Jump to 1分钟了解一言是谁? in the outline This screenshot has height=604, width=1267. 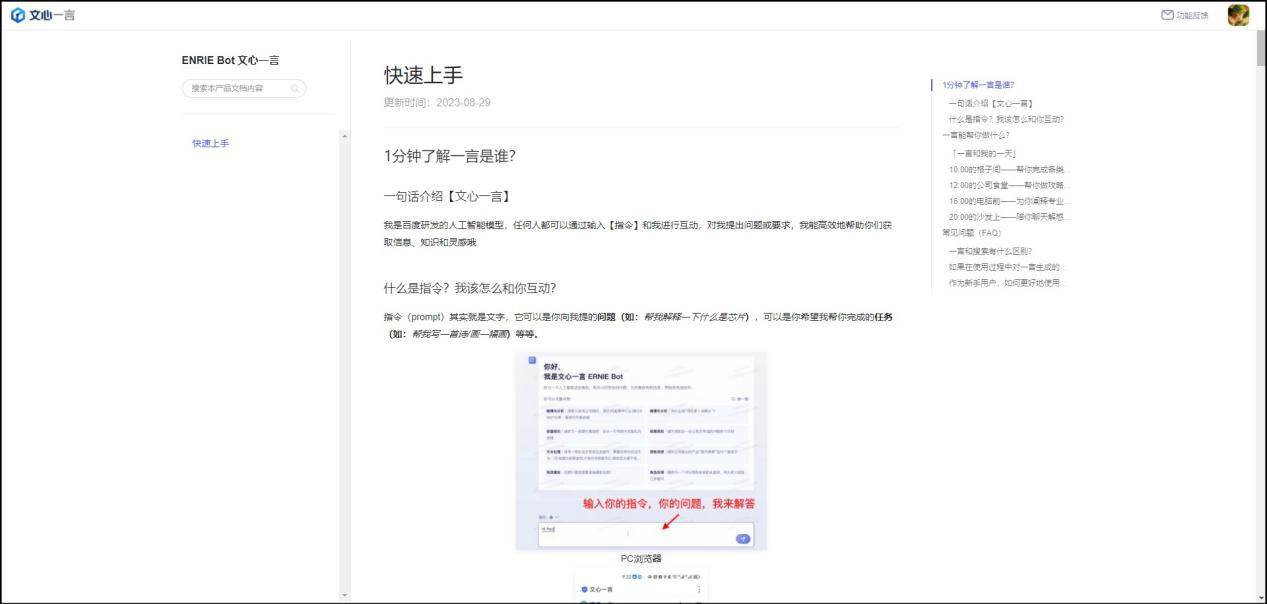pos(978,85)
